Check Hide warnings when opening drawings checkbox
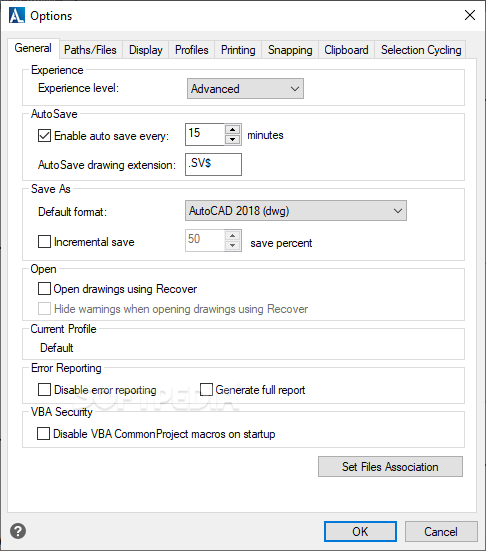This screenshot has width=486, height=551. point(44,309)
